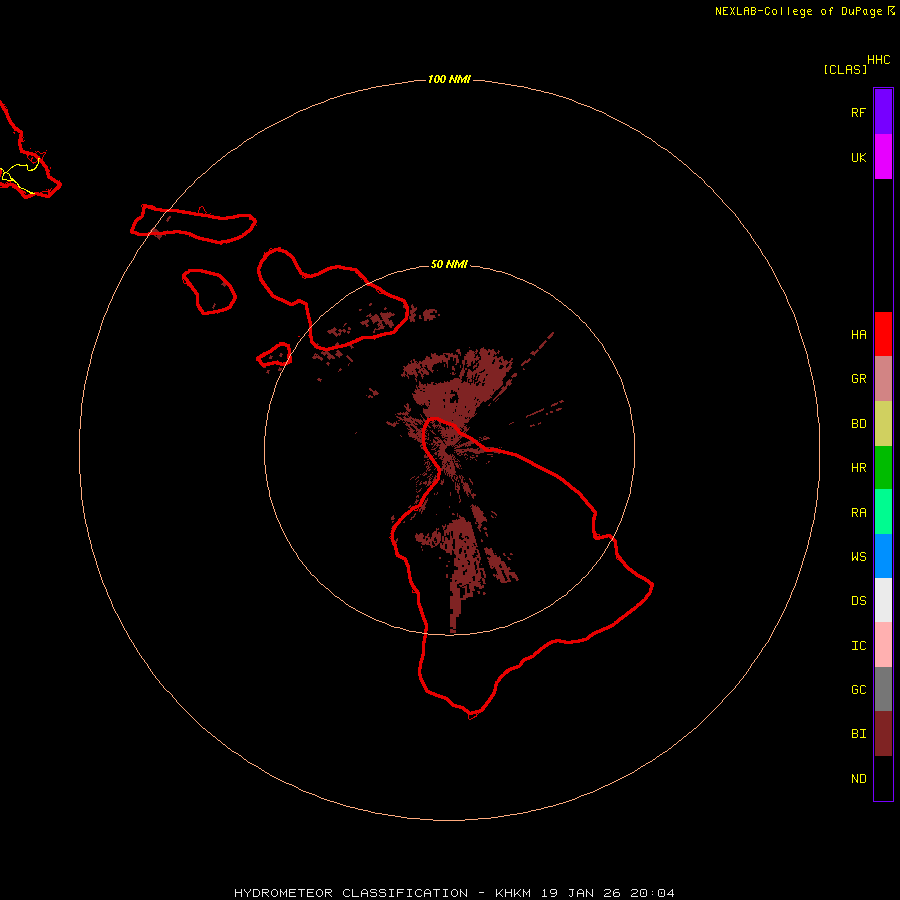Viewport: 900px width, 900px height.
Task: Click the Oahu island outline with the yellow line
Action: point(29,152)
